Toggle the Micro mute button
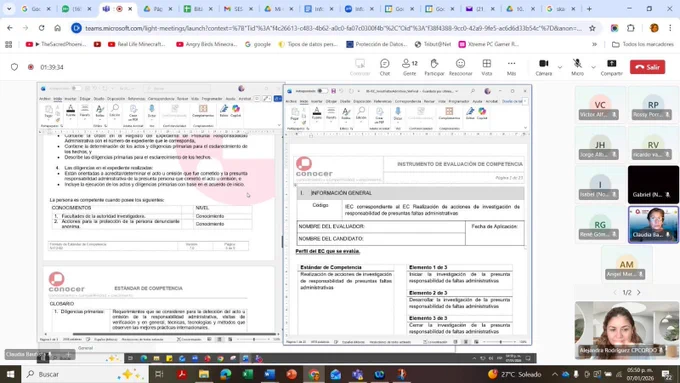 577,67
